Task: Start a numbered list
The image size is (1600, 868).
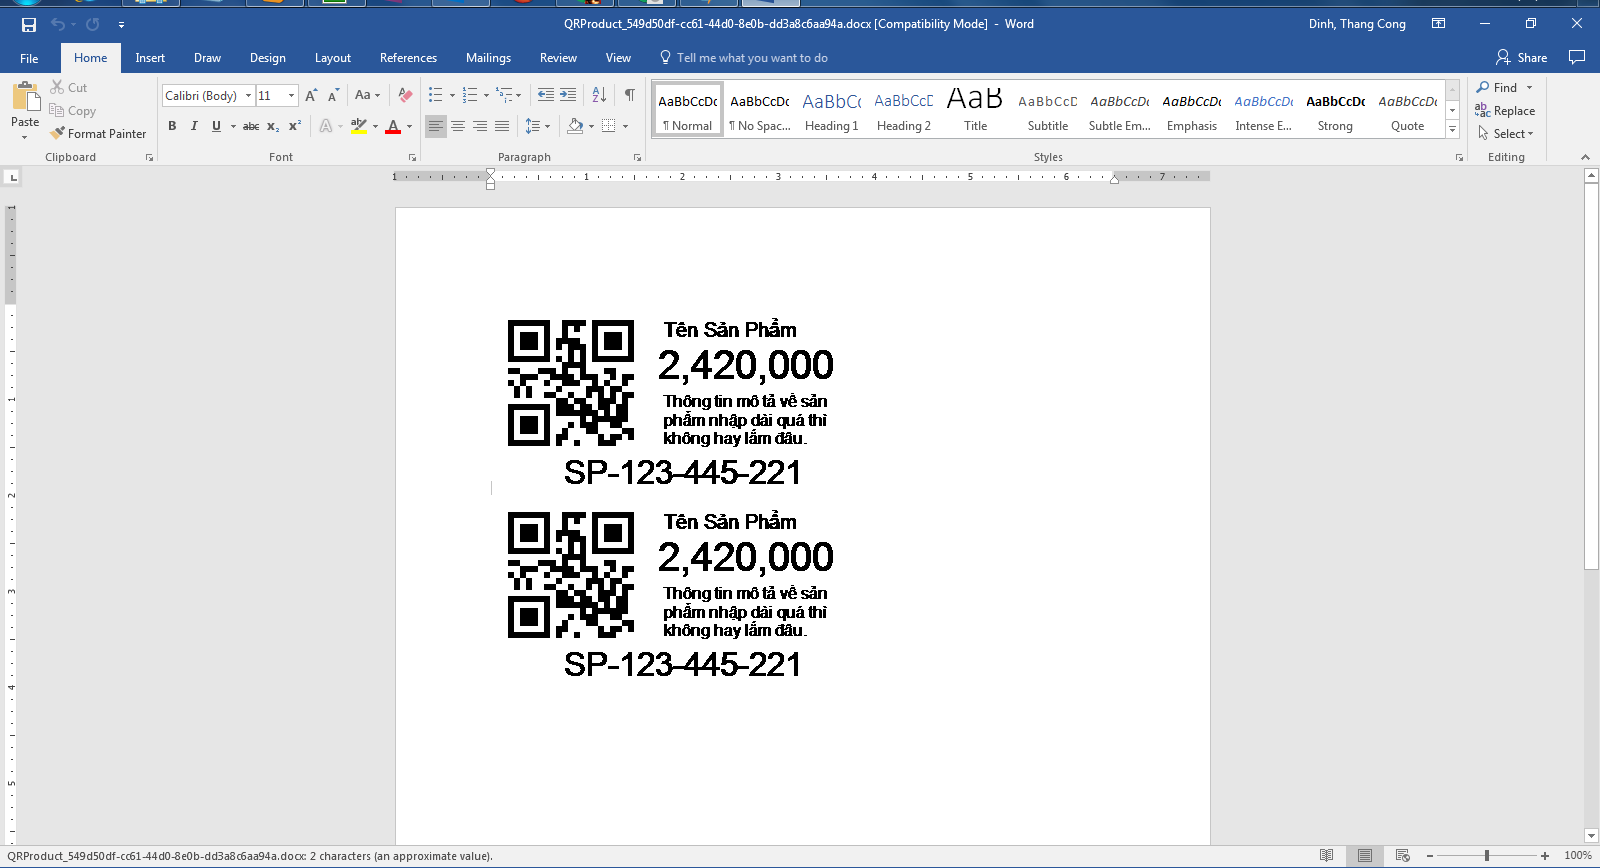Action: (x=470, y=95)
